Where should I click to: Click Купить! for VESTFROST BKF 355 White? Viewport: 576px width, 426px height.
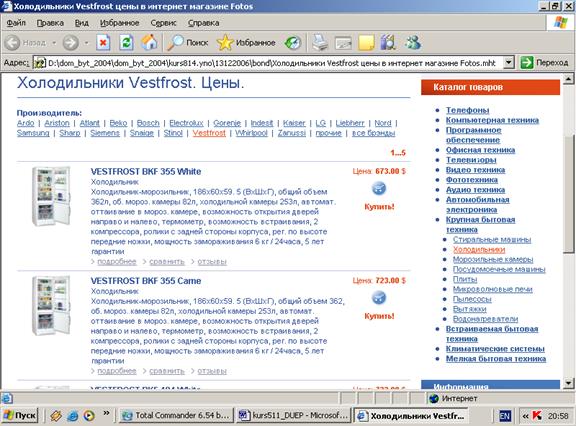pyautogui.click(x=379, y=206)
